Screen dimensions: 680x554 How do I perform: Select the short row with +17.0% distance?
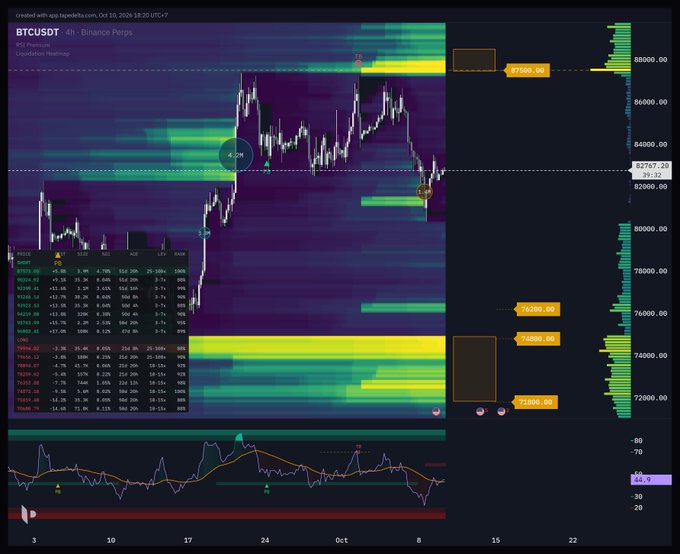point(101,331)
